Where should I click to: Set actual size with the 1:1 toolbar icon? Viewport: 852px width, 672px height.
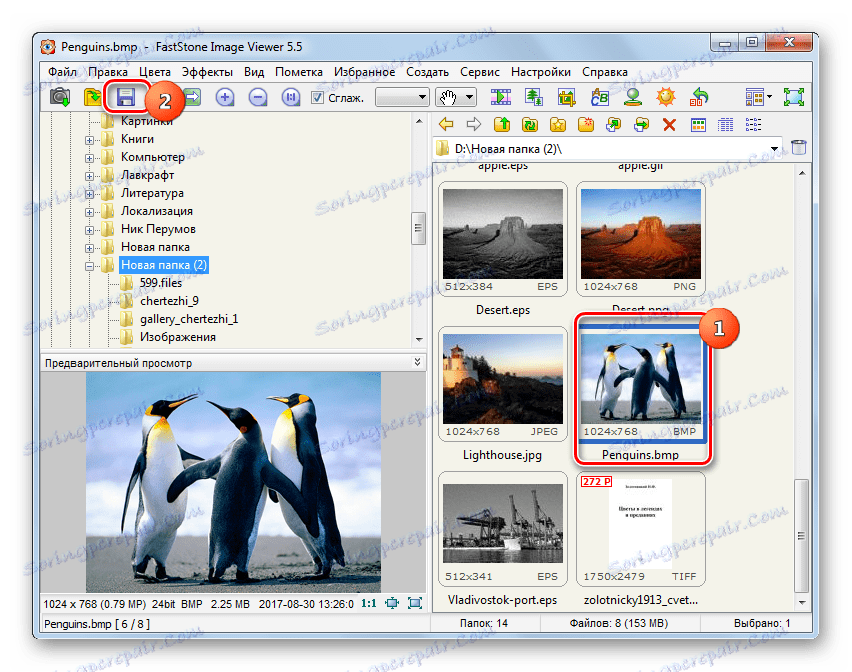(291, 97)
